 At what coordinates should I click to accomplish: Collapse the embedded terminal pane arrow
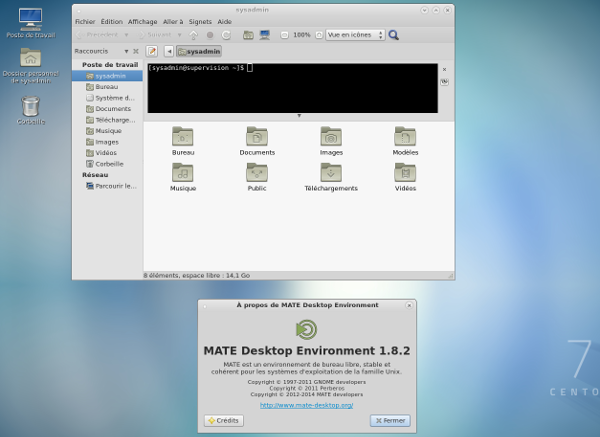(299, 116)
